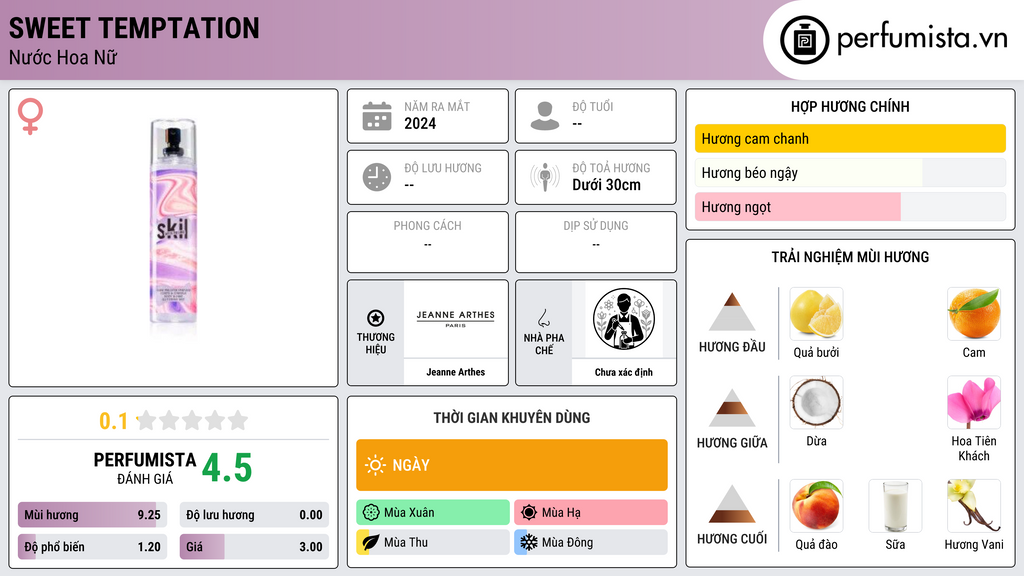Click the base-note pyramid icon for Hương Cuối

[x=732, y=504]
